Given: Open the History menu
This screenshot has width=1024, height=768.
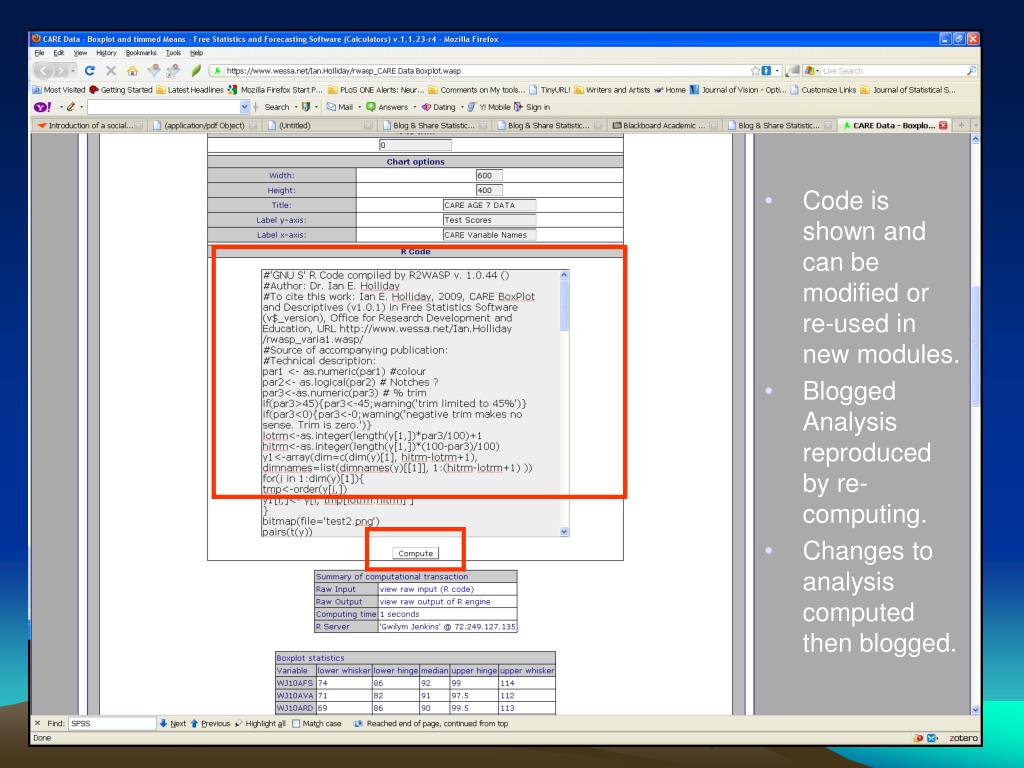Looking at the screenshot, I should pyautogui.click(x=106, y=53).
